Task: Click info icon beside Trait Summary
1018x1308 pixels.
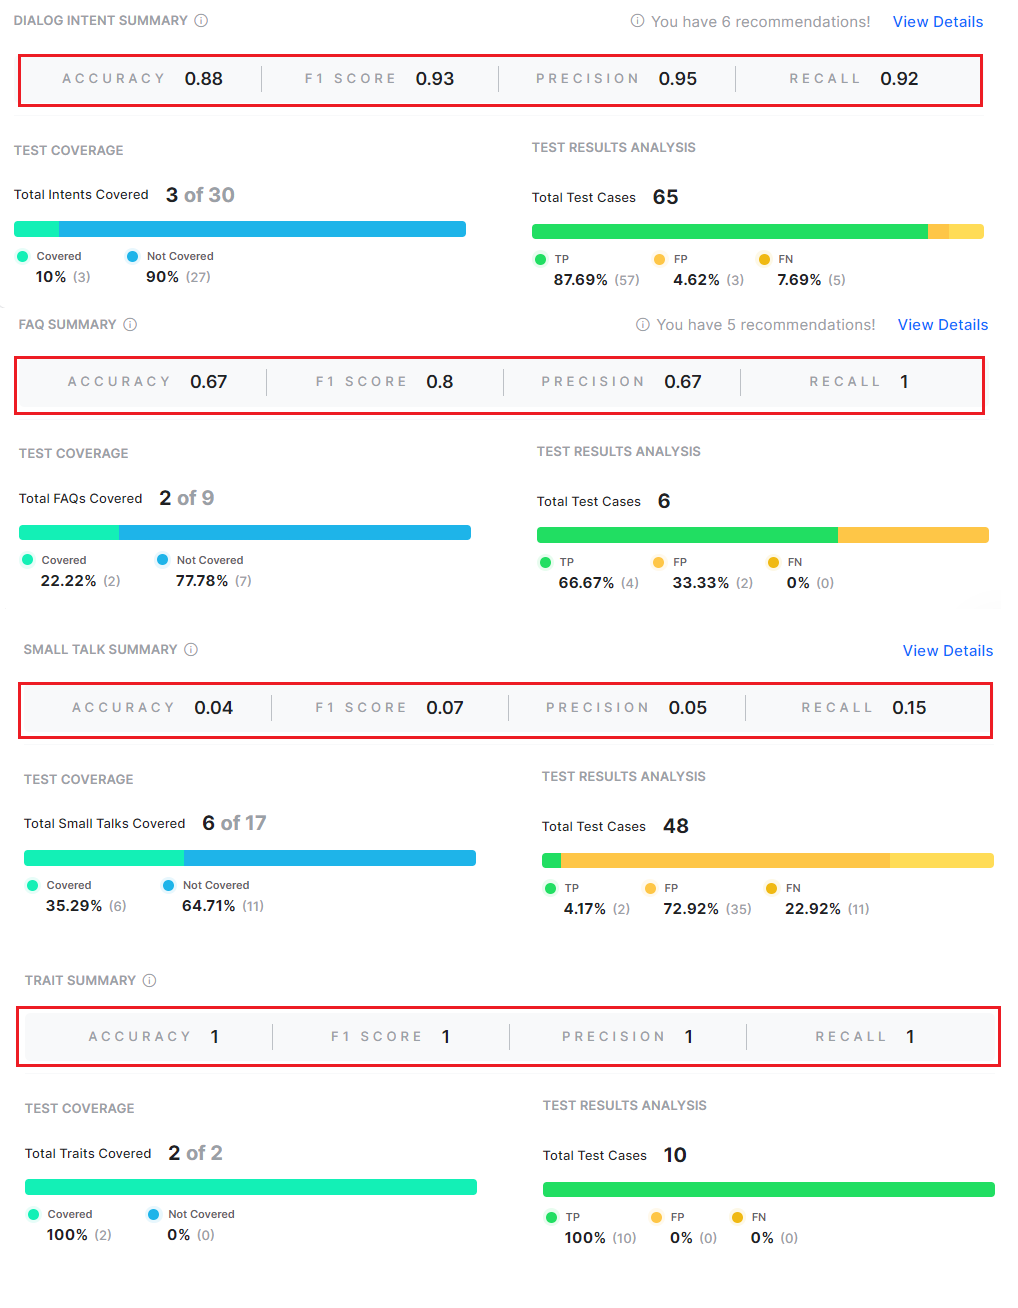Action: click(x=149, y=981)
